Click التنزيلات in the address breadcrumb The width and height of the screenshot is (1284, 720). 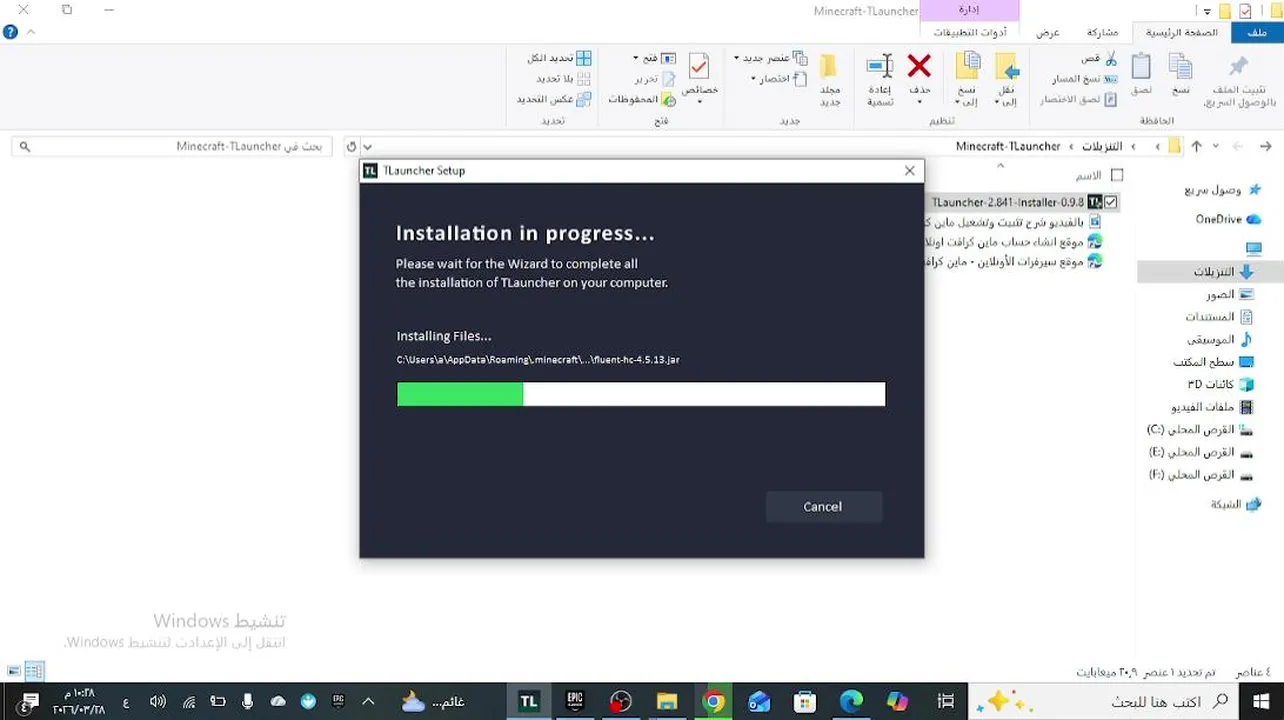click(1102, 146)
